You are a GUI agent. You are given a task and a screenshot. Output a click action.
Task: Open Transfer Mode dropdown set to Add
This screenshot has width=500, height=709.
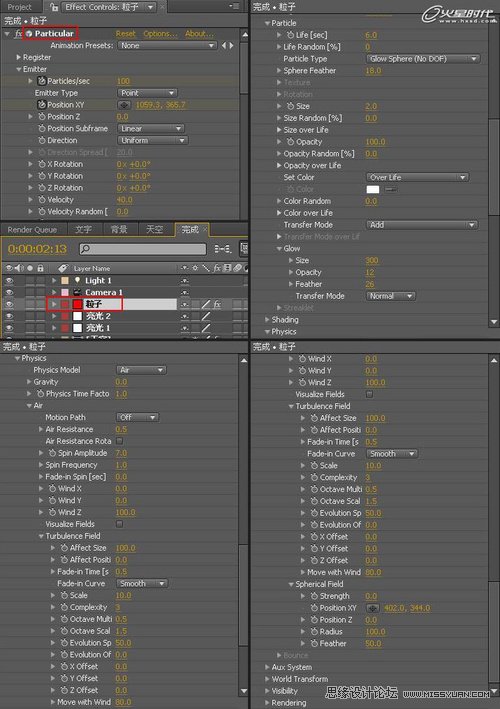pos(421,225)
